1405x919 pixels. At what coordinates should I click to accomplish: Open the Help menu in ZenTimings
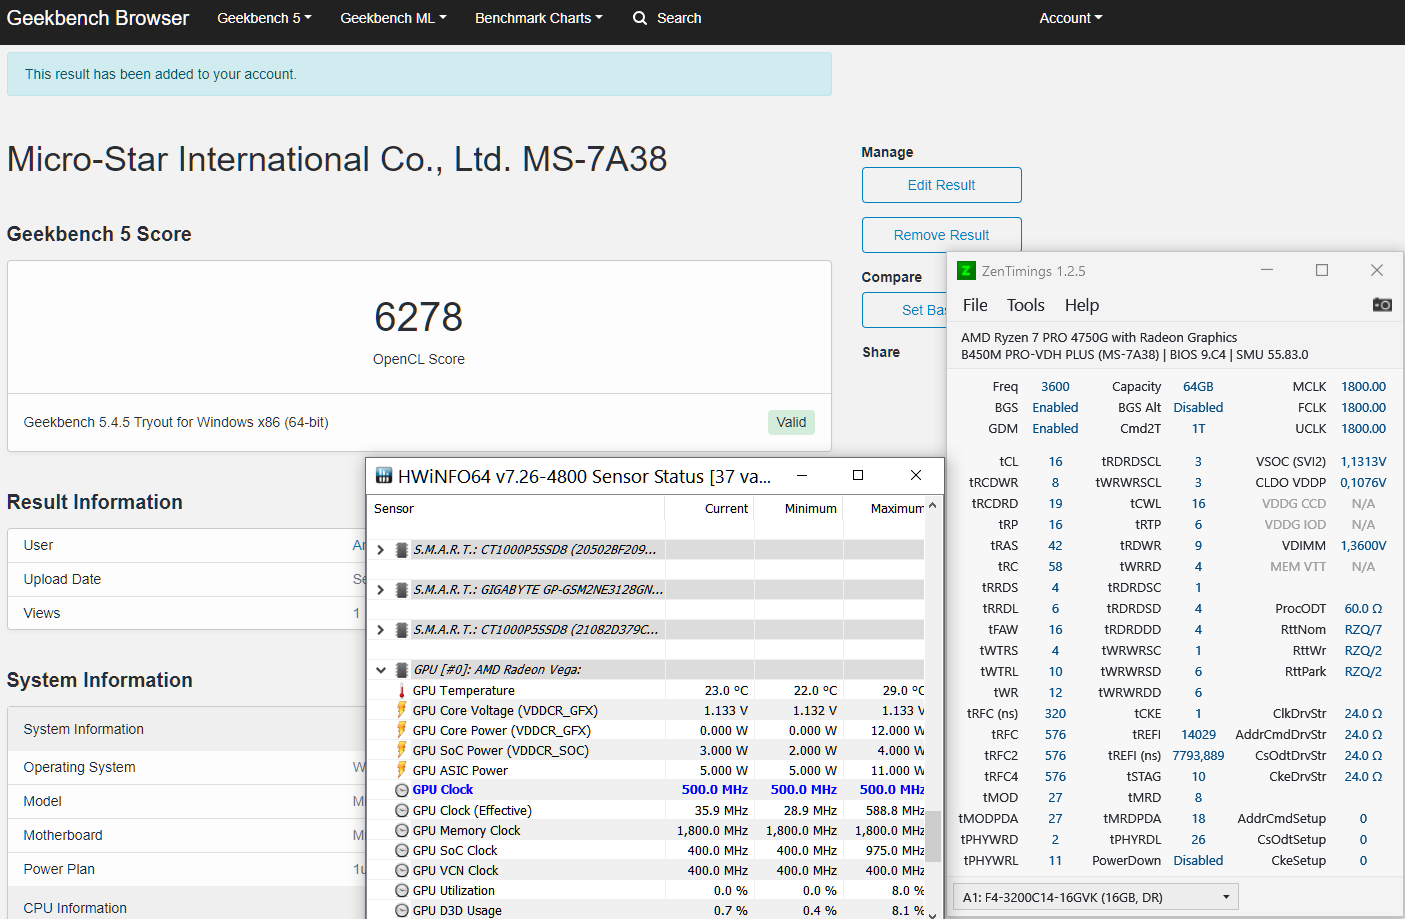pos(1082,305)
